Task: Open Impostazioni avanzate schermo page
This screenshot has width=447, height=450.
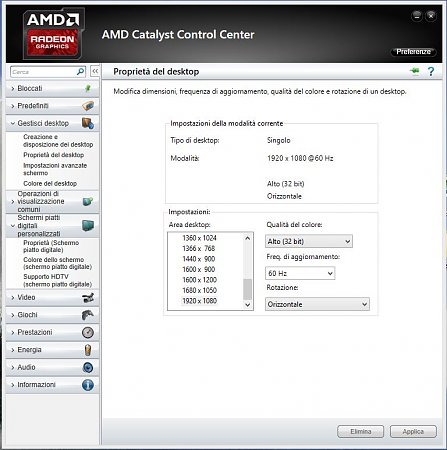Action: pyautogui.click(x=55, y=169)
